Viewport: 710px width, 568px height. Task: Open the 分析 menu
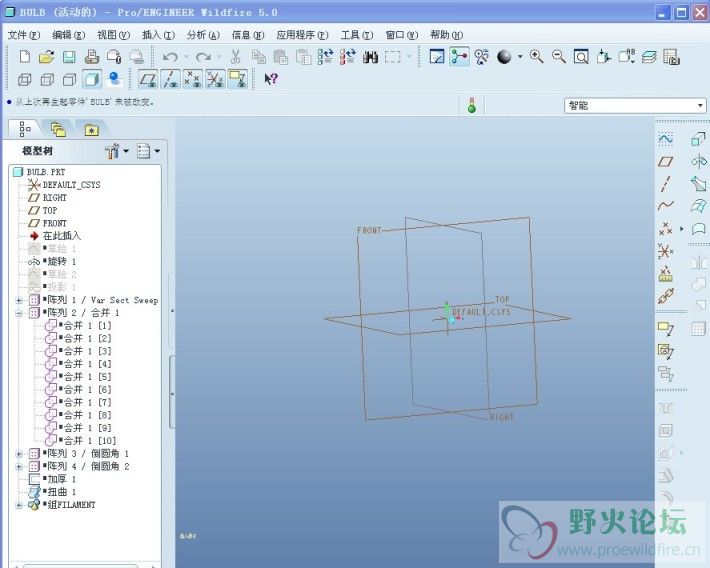[x=203, y=35]
